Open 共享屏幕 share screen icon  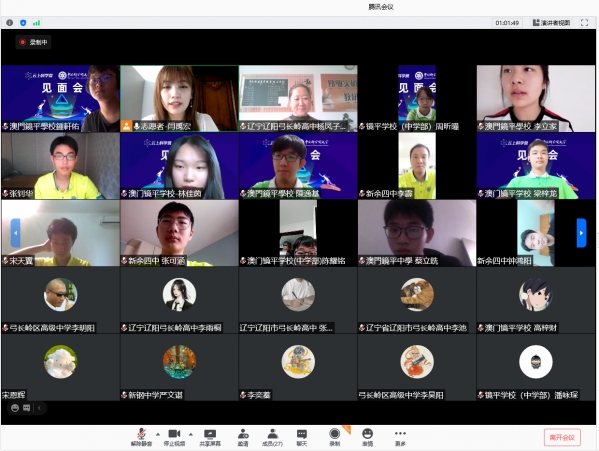[210, 437]
